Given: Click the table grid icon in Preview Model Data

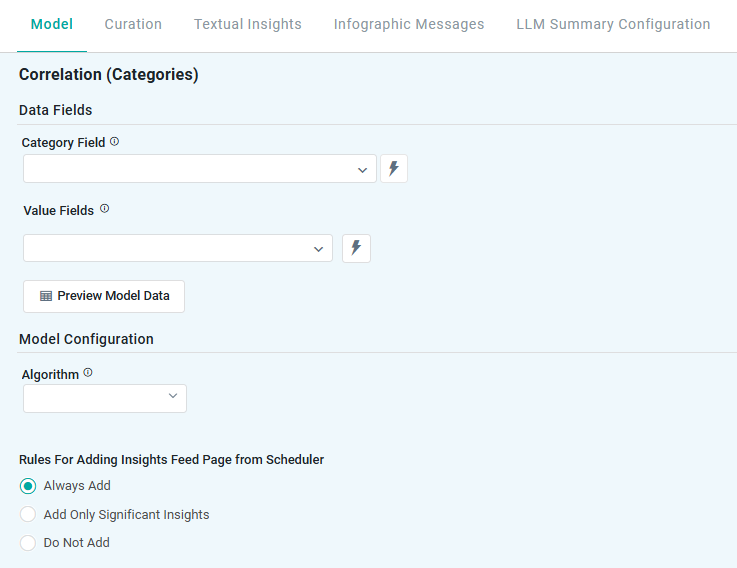Looking at the screenshot, I should pyautogui.click(x=46, y=296).
